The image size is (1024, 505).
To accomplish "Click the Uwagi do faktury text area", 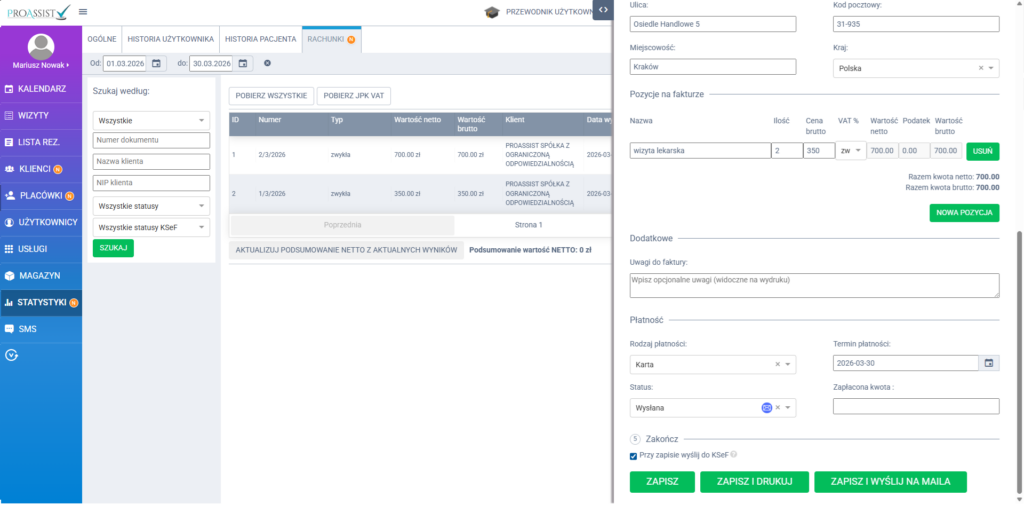I will pyautogui.click(x=814, y=285).
